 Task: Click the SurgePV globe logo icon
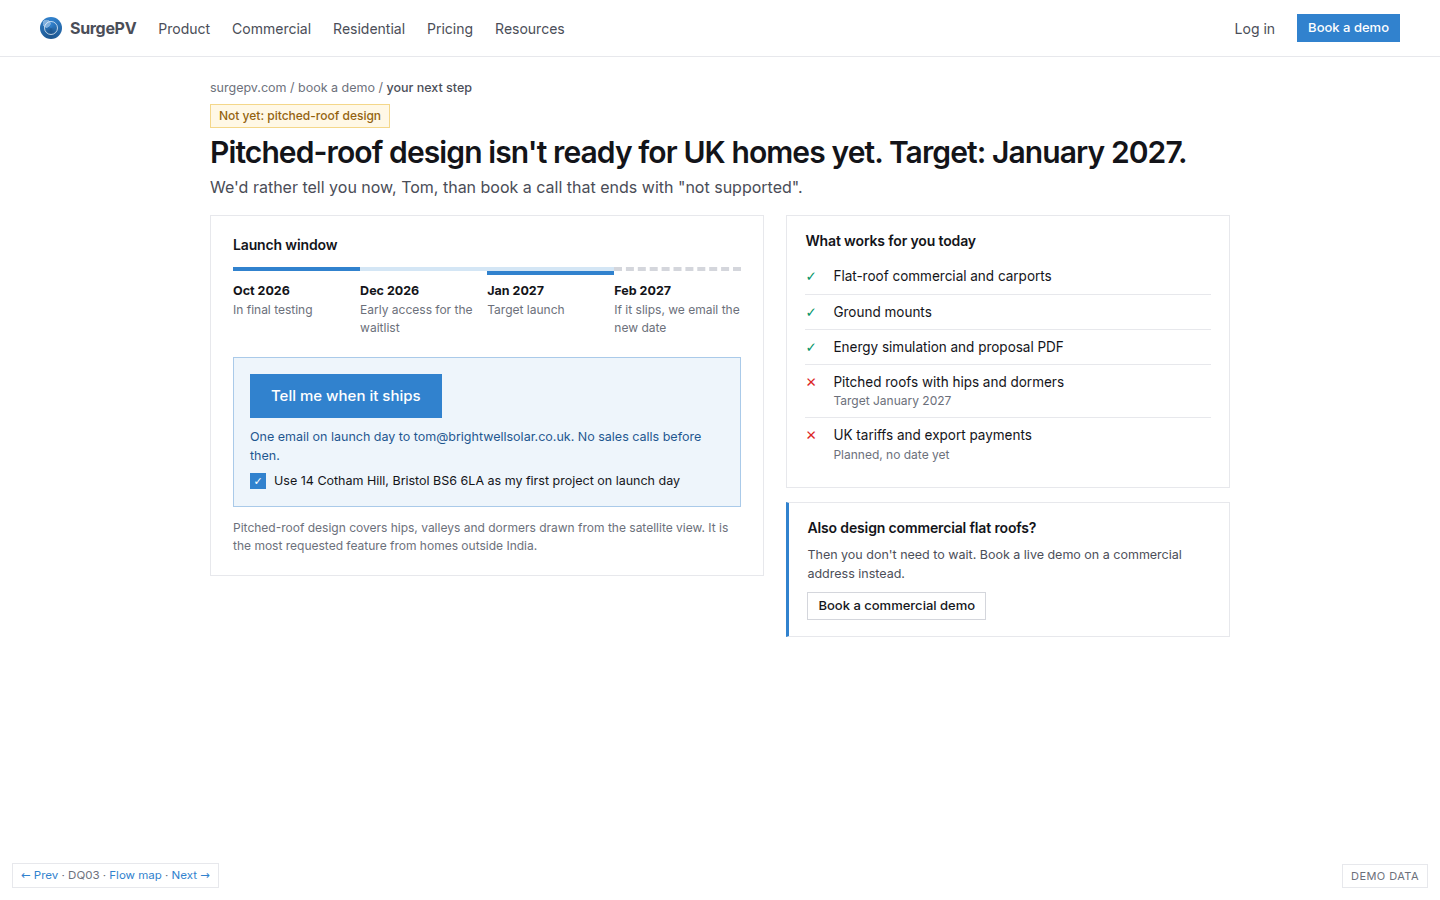click(x=51, y=28)
